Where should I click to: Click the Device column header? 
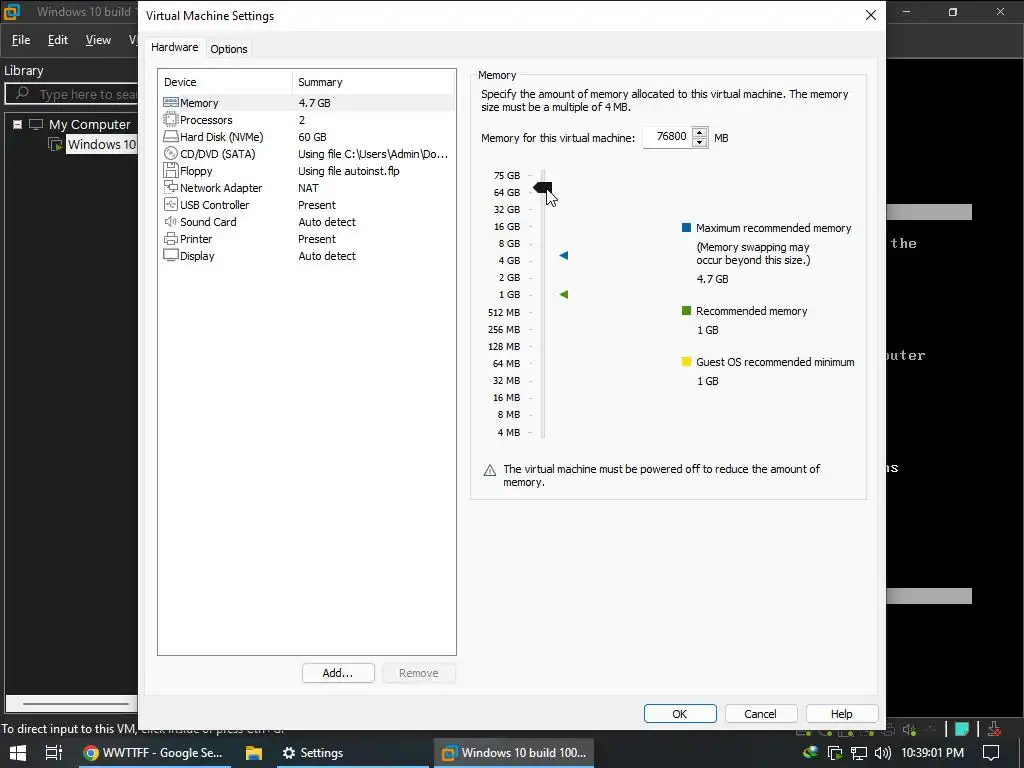pos(225,82)
